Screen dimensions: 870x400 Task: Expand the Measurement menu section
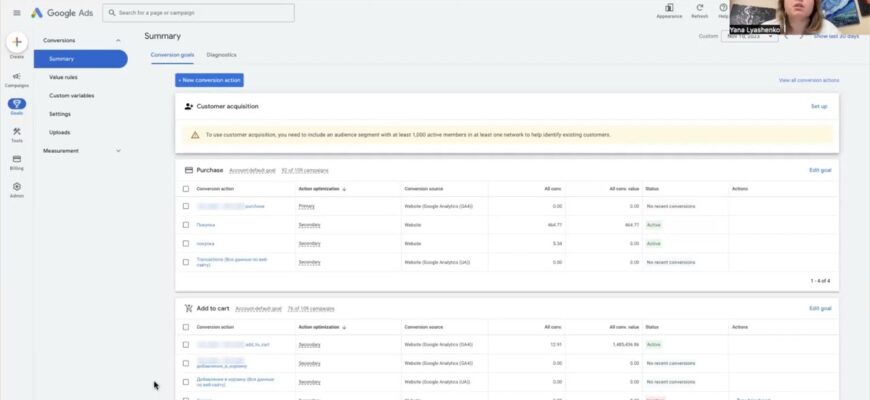(119, 151)
